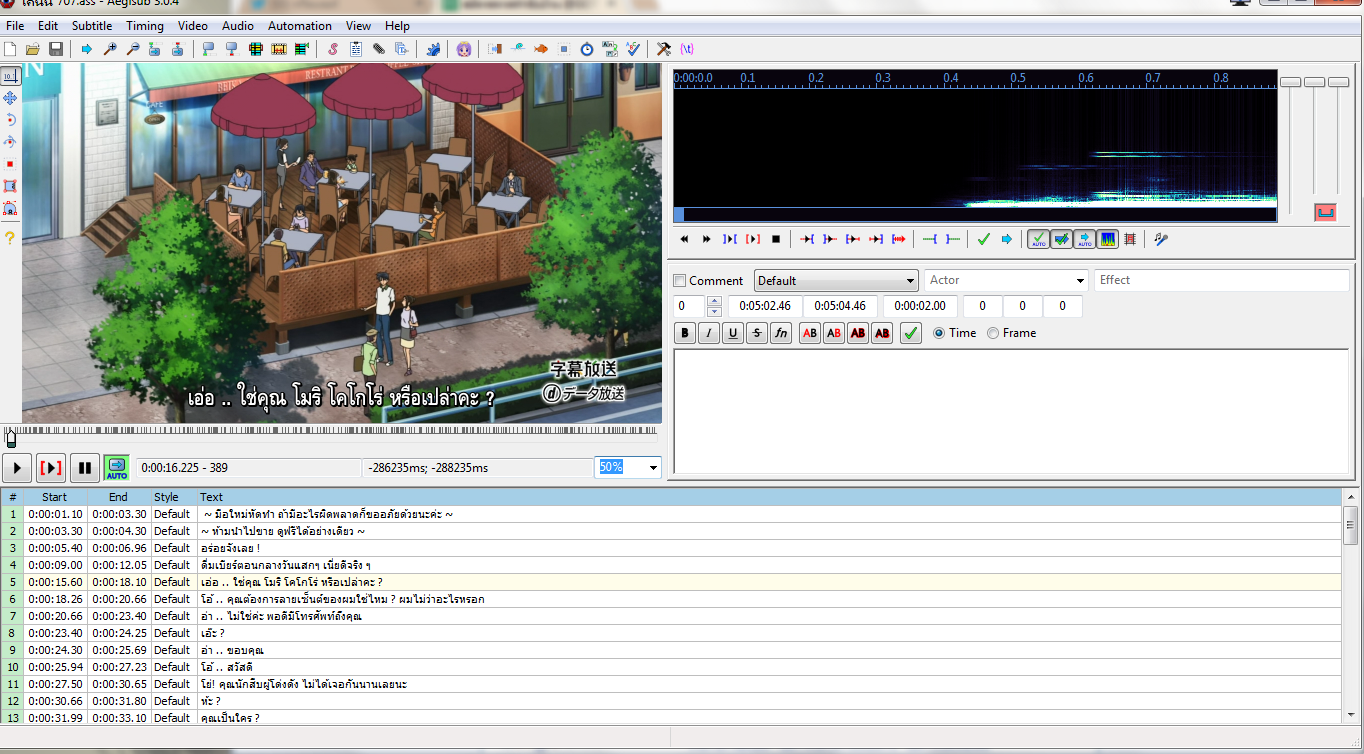Open the Actor combo box

click(1080, 281)
